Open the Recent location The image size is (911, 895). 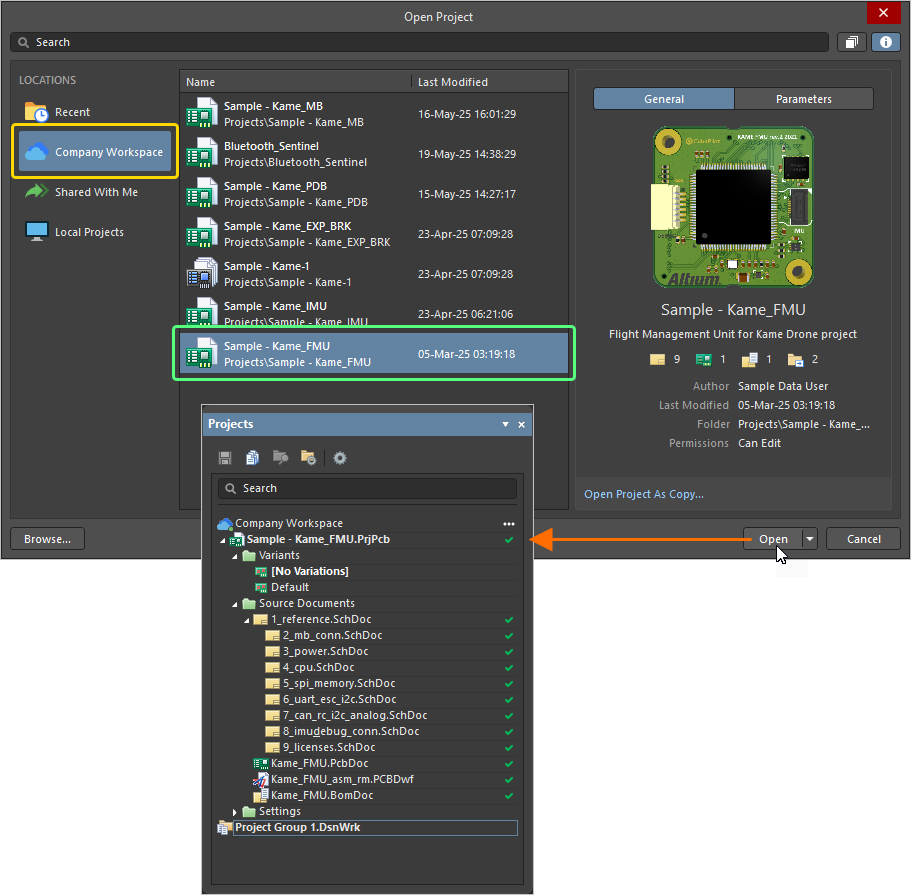[57, 112]
